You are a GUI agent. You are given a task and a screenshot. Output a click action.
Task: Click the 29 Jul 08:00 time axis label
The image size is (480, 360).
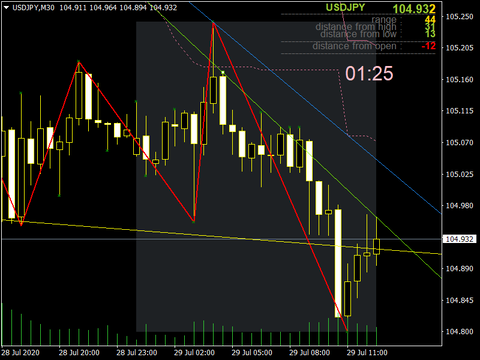pyautogui.click(x=310, y=353)
